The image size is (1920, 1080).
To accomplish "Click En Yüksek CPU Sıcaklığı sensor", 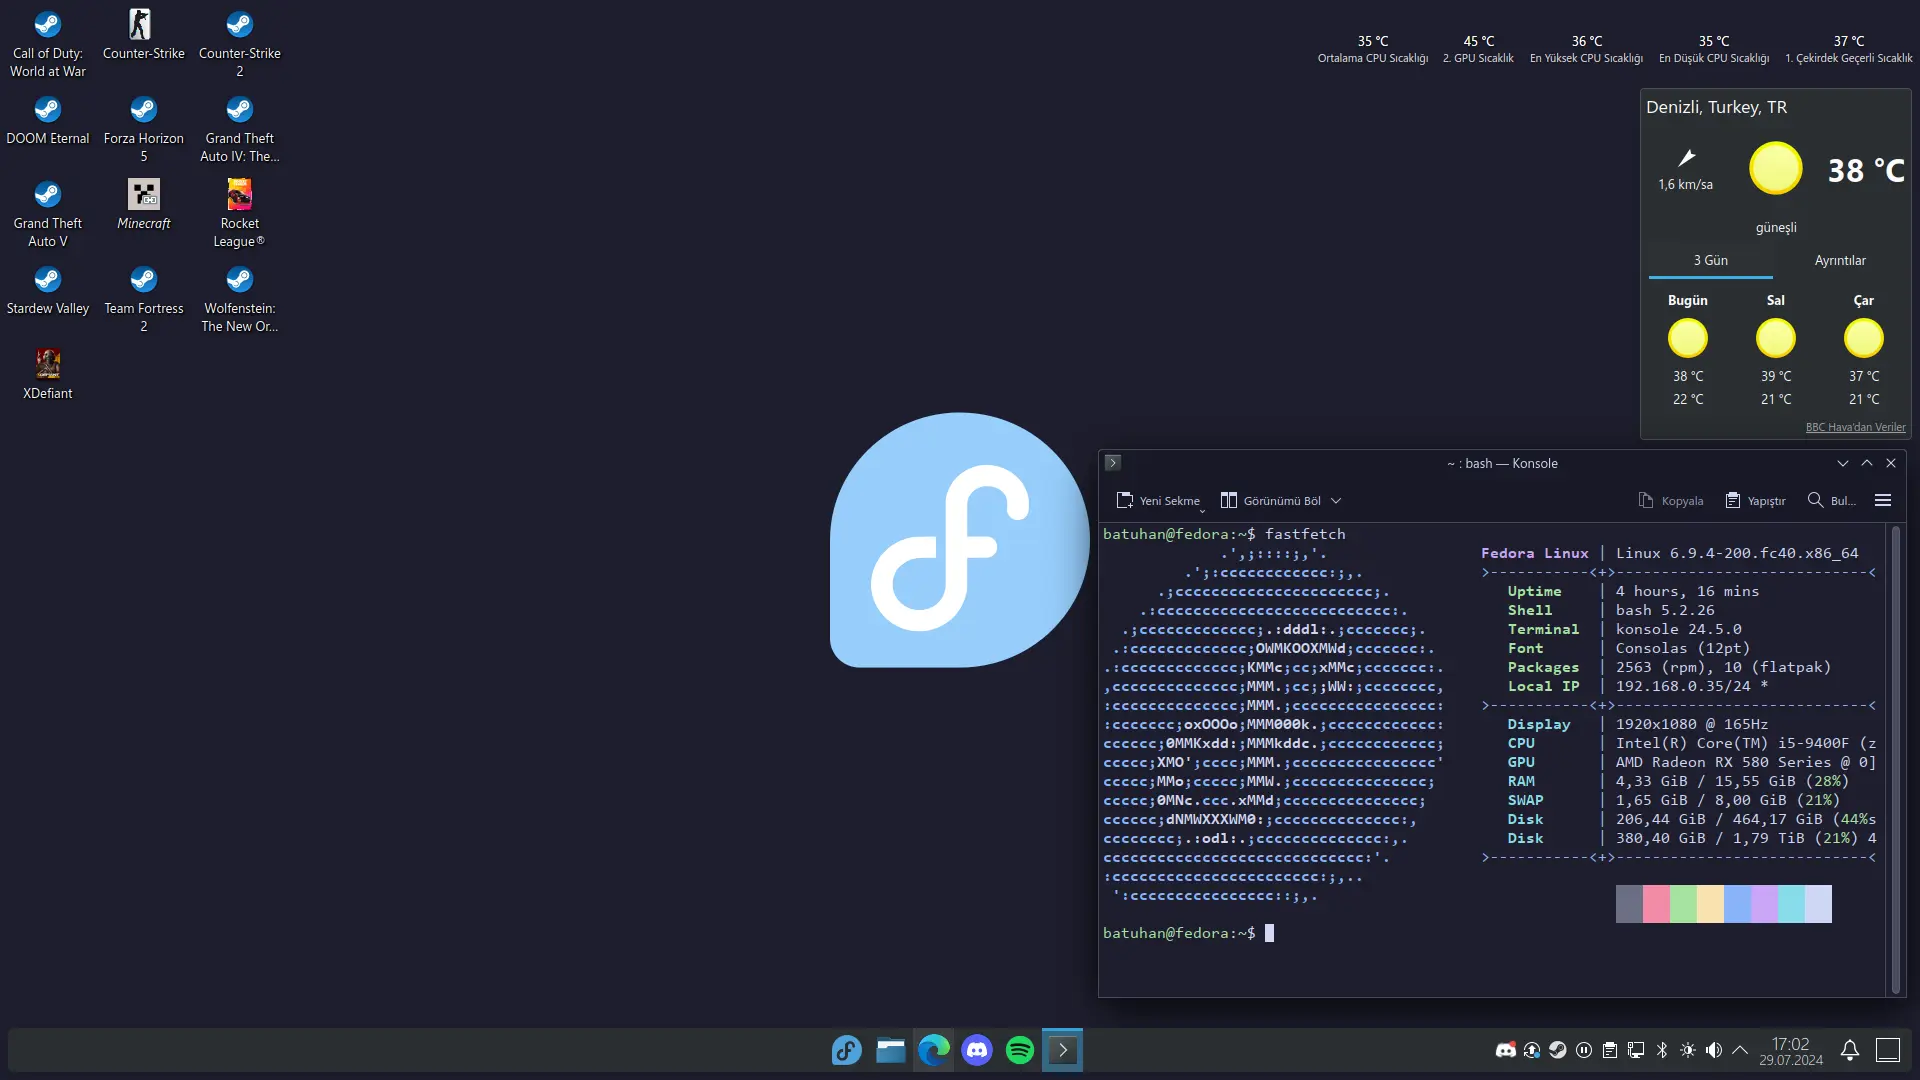I will (x=1587, y=50).
